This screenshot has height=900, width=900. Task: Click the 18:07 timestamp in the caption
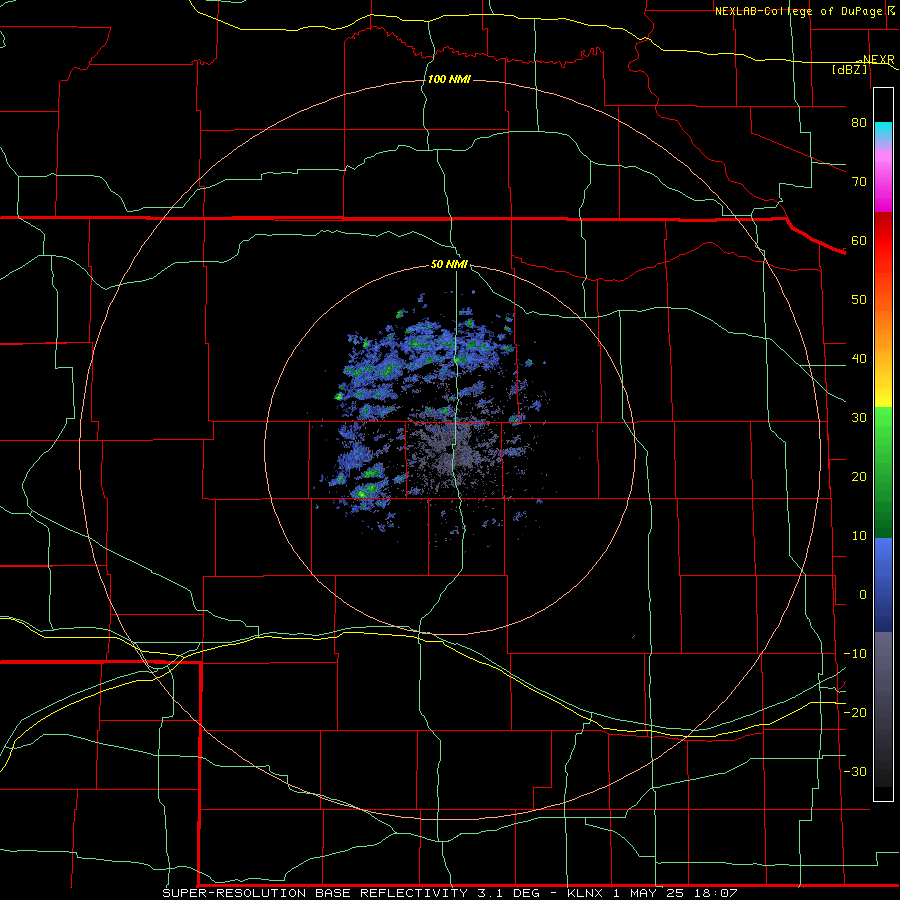tap(717, 893)
